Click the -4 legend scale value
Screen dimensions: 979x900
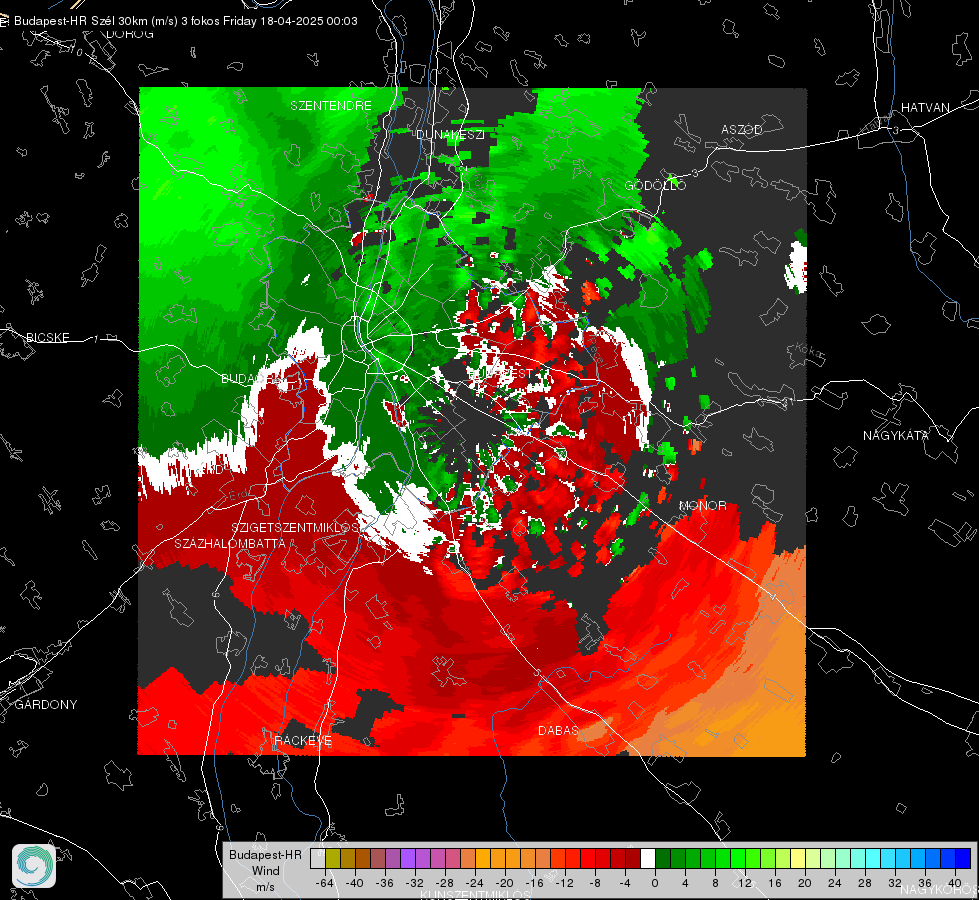pos(624,883)
